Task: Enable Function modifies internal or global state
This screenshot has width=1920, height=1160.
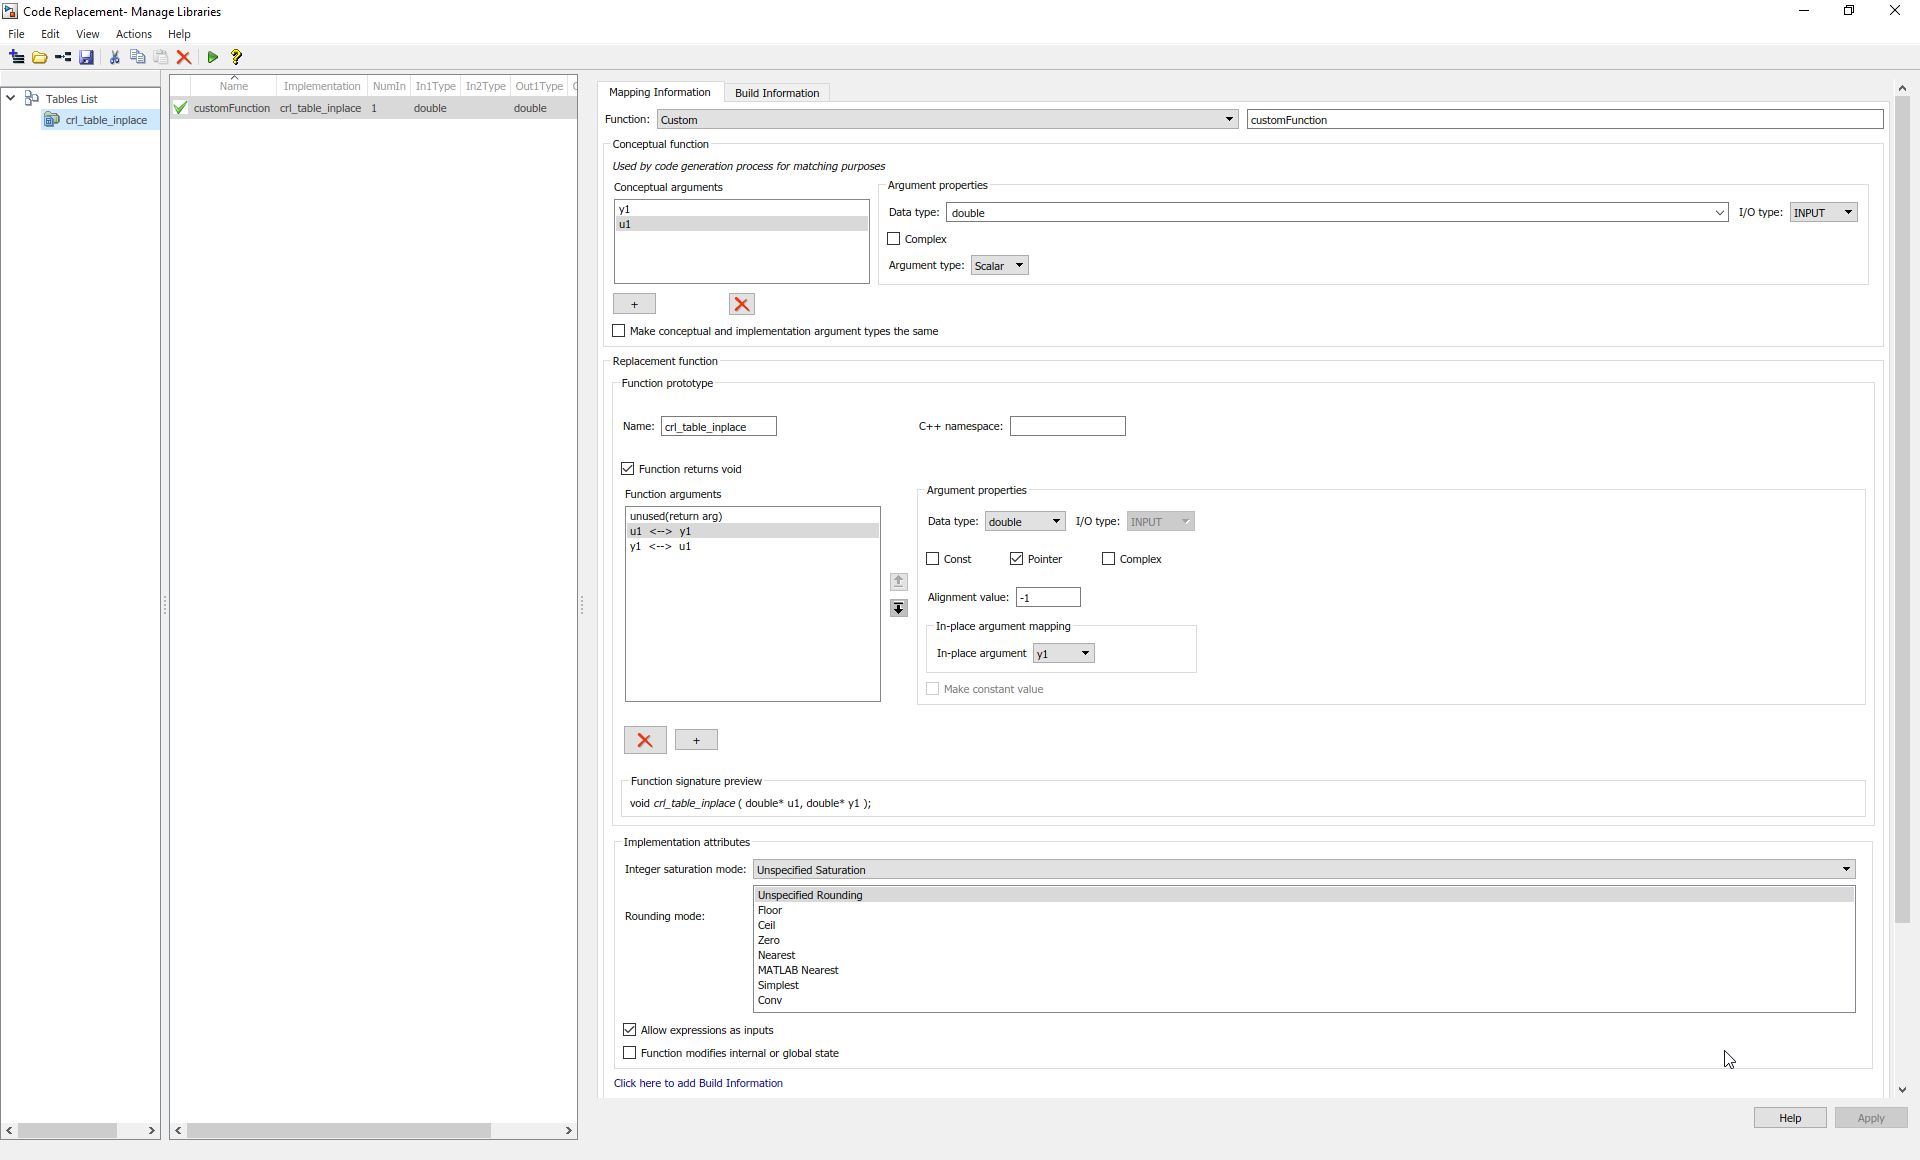Action: coord(630,1053)
